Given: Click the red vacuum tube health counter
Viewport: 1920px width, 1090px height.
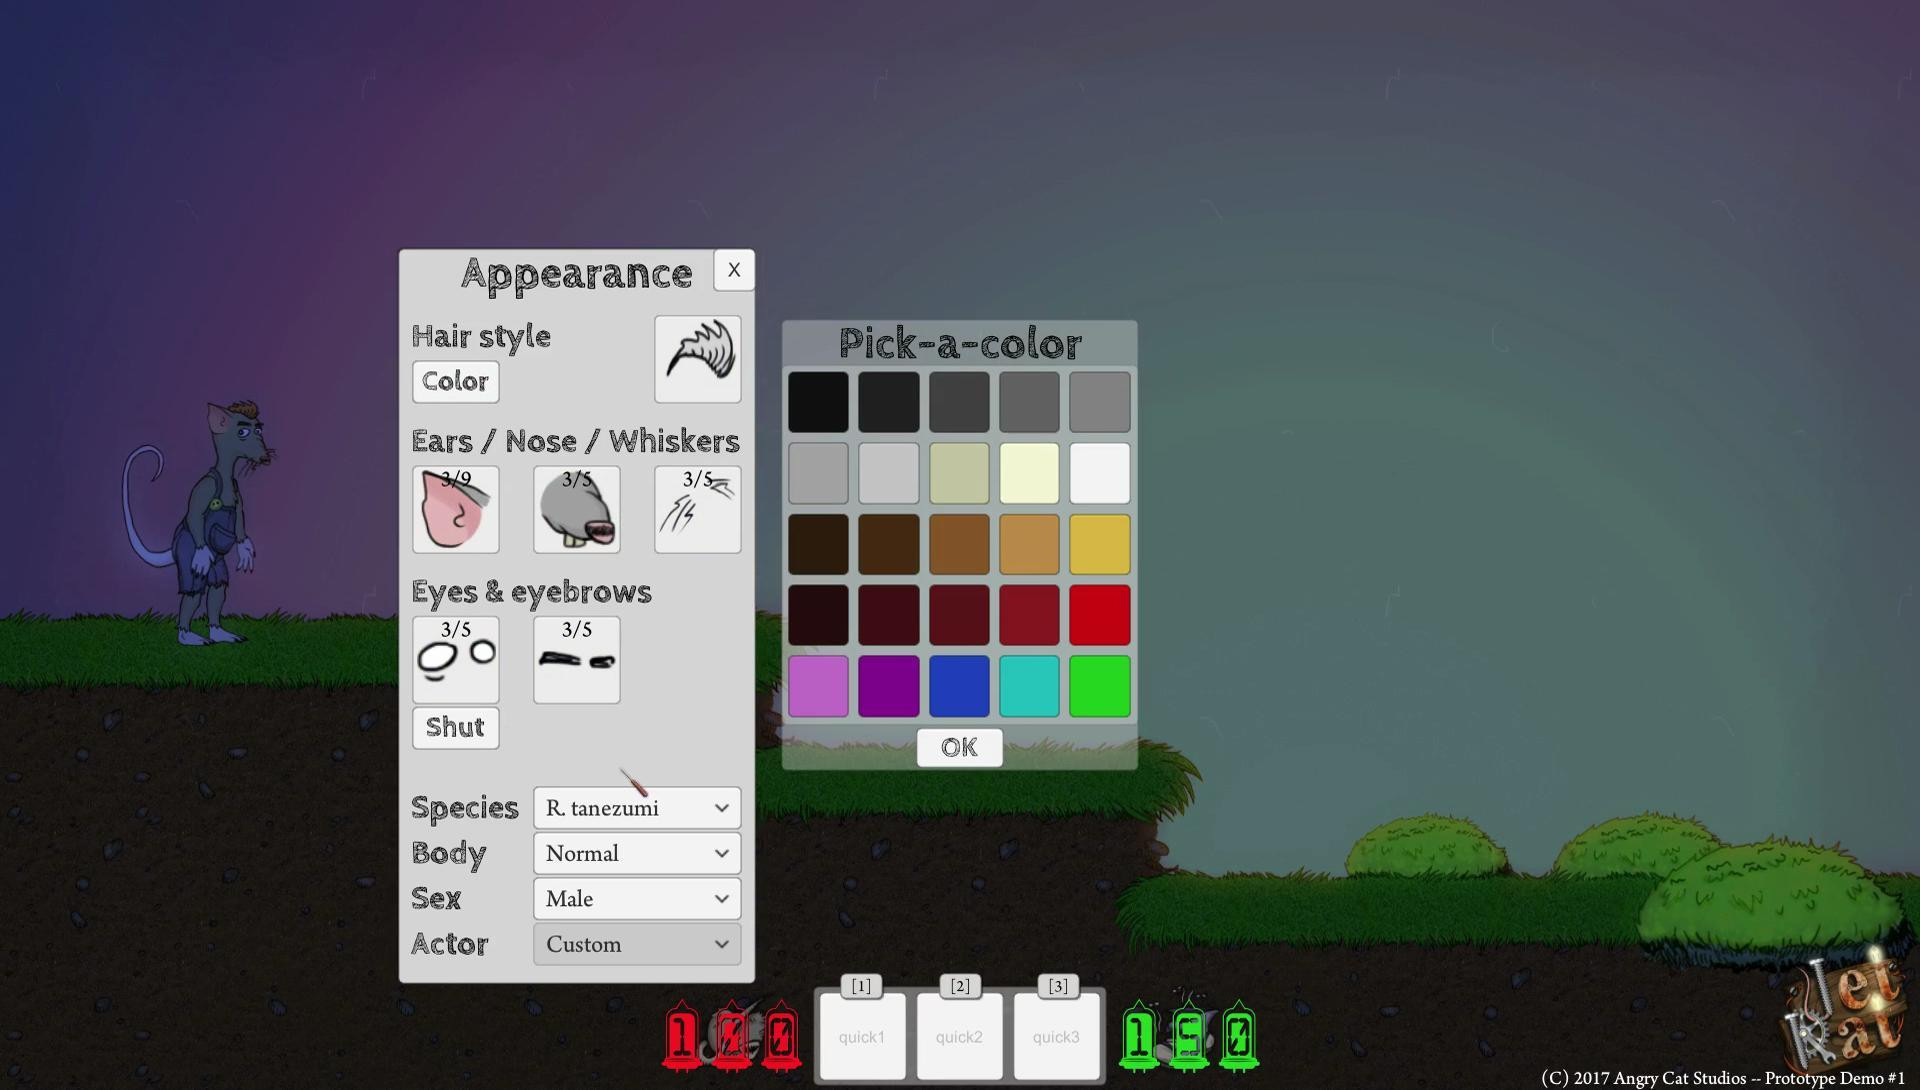Looking at the screenshot, I should (731, 1035).
